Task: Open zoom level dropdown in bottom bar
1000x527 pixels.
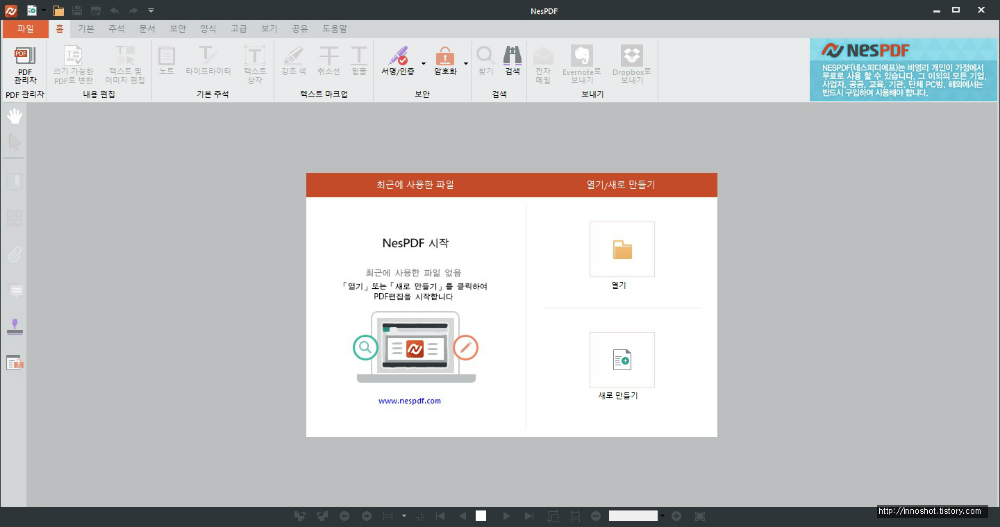Action: coord(663,516)
